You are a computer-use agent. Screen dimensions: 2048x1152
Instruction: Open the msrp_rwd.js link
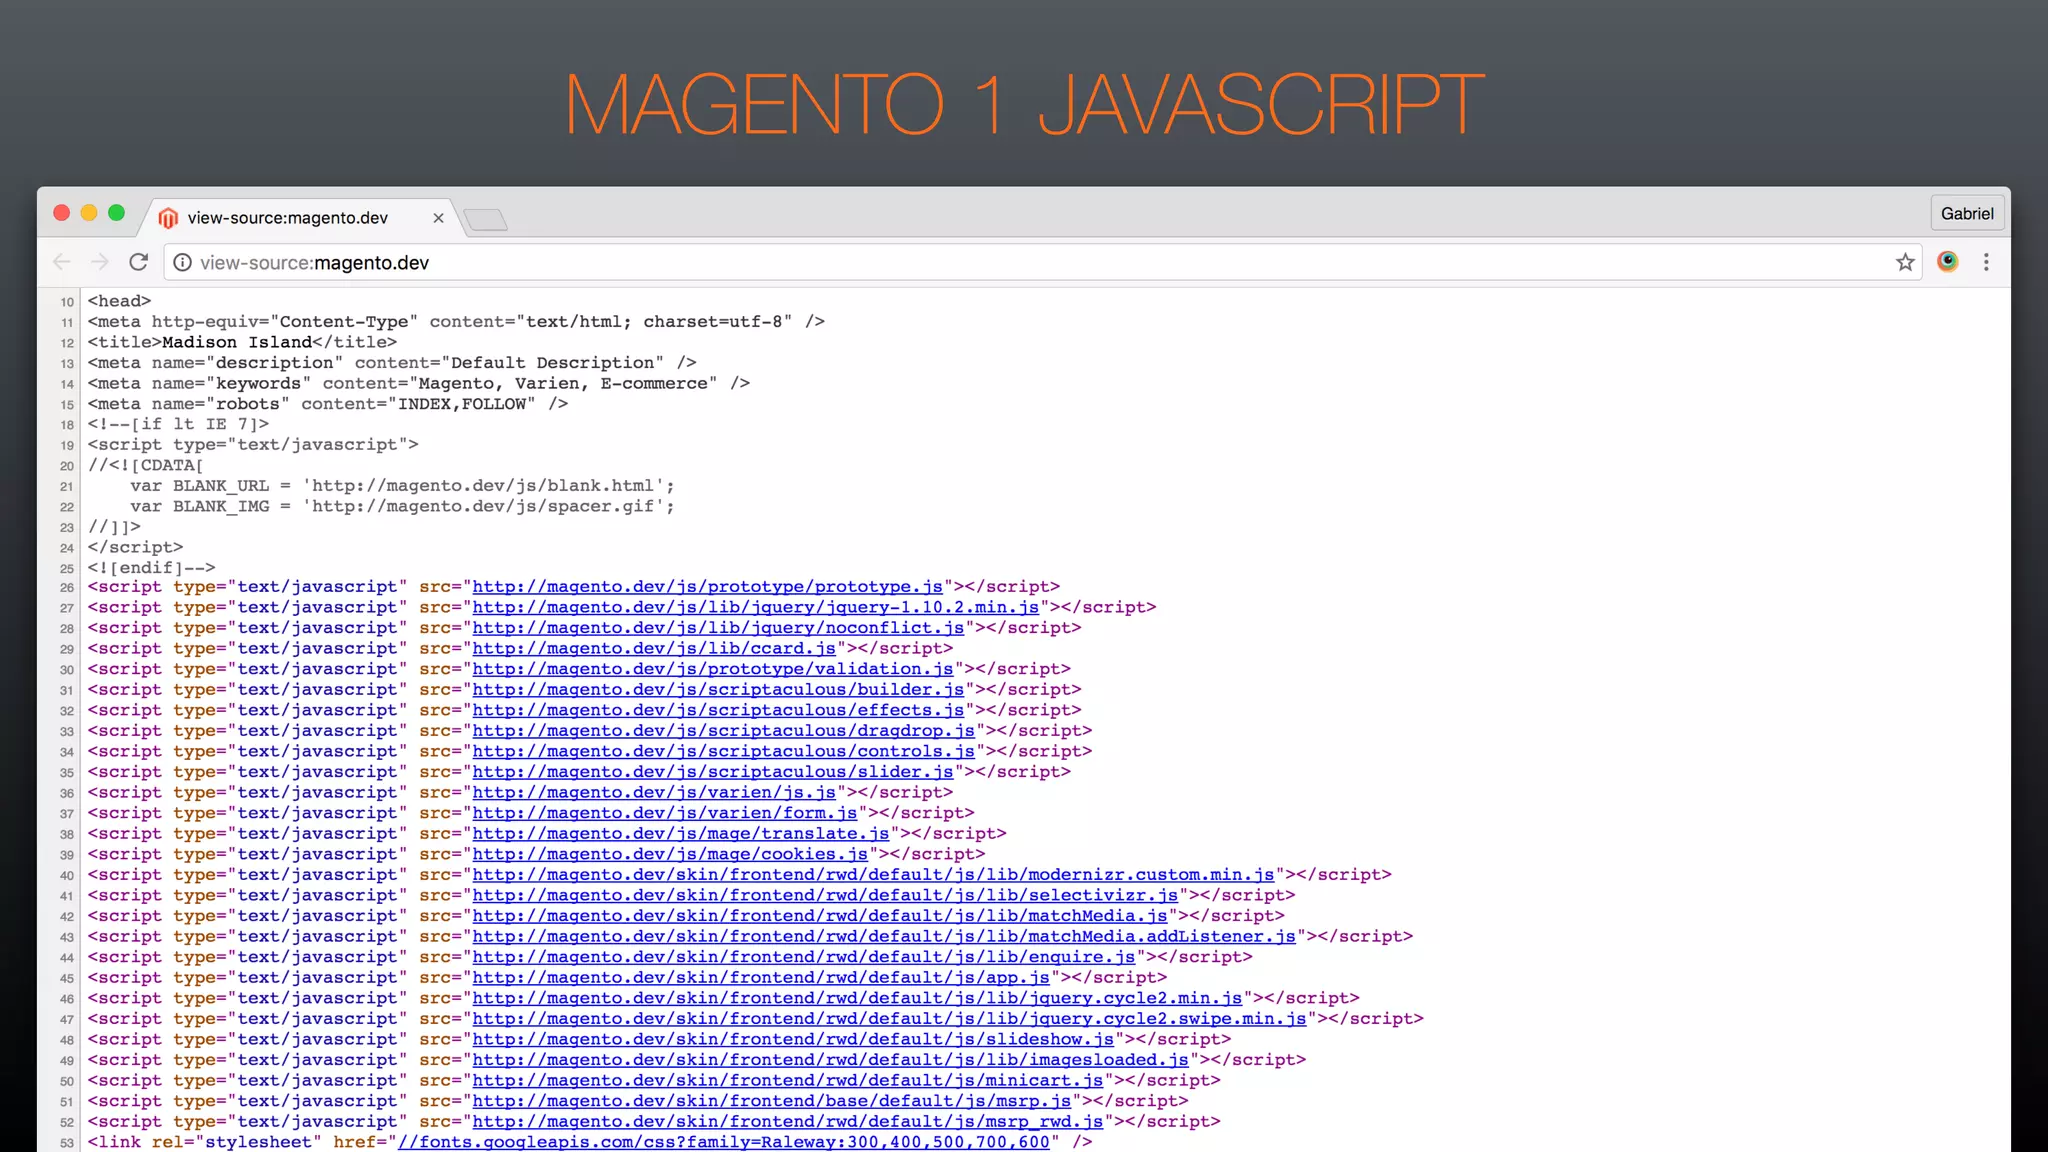[788, 1122]
